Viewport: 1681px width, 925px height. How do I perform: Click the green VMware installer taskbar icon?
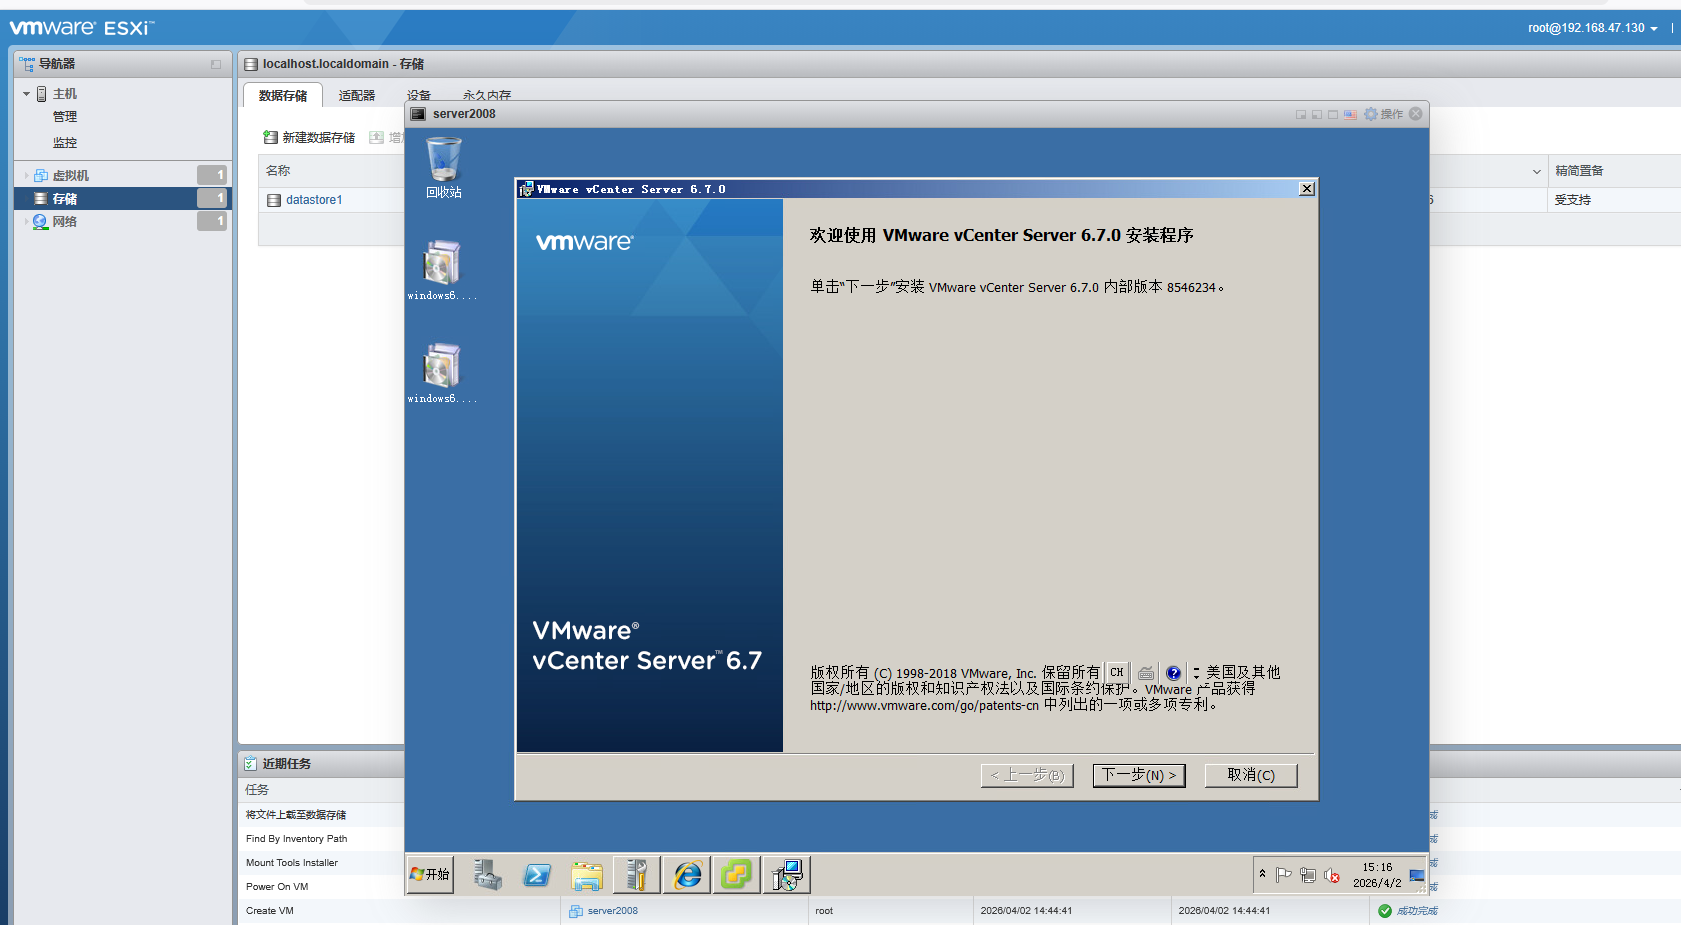point(737,875)
